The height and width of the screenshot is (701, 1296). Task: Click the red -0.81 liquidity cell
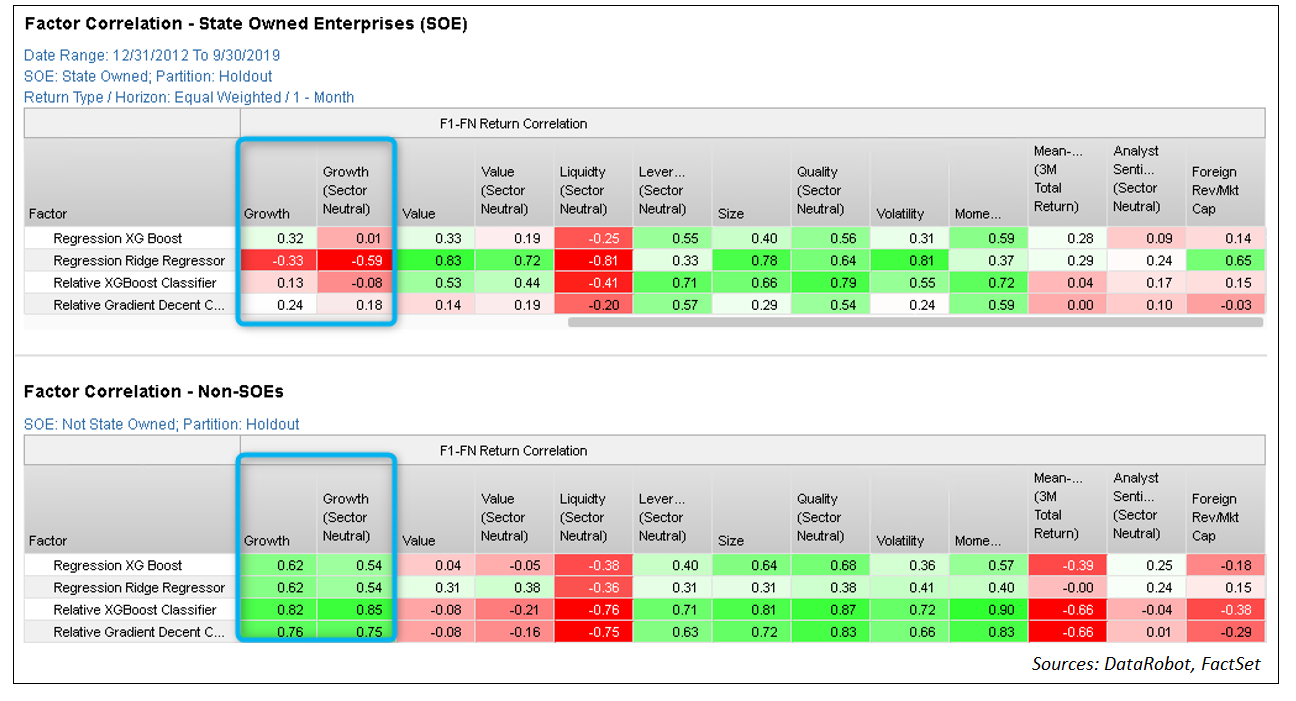(592, 261)
